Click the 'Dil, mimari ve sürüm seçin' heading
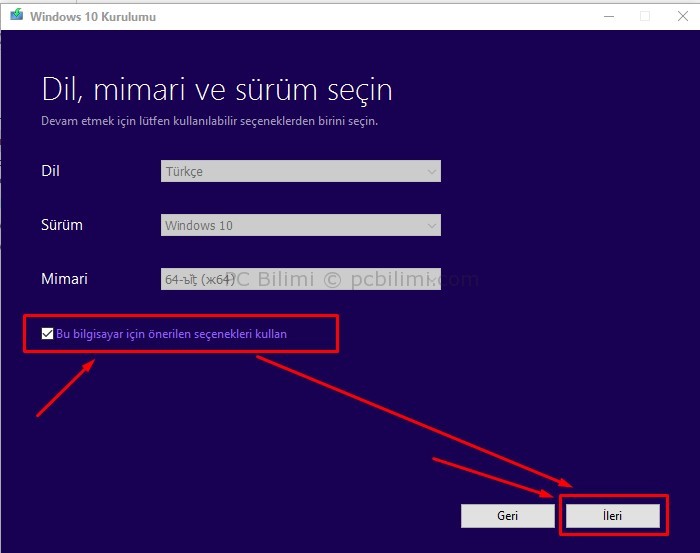Image resolution: width=700 pixels, height=553 pixels. pos(216,89)
